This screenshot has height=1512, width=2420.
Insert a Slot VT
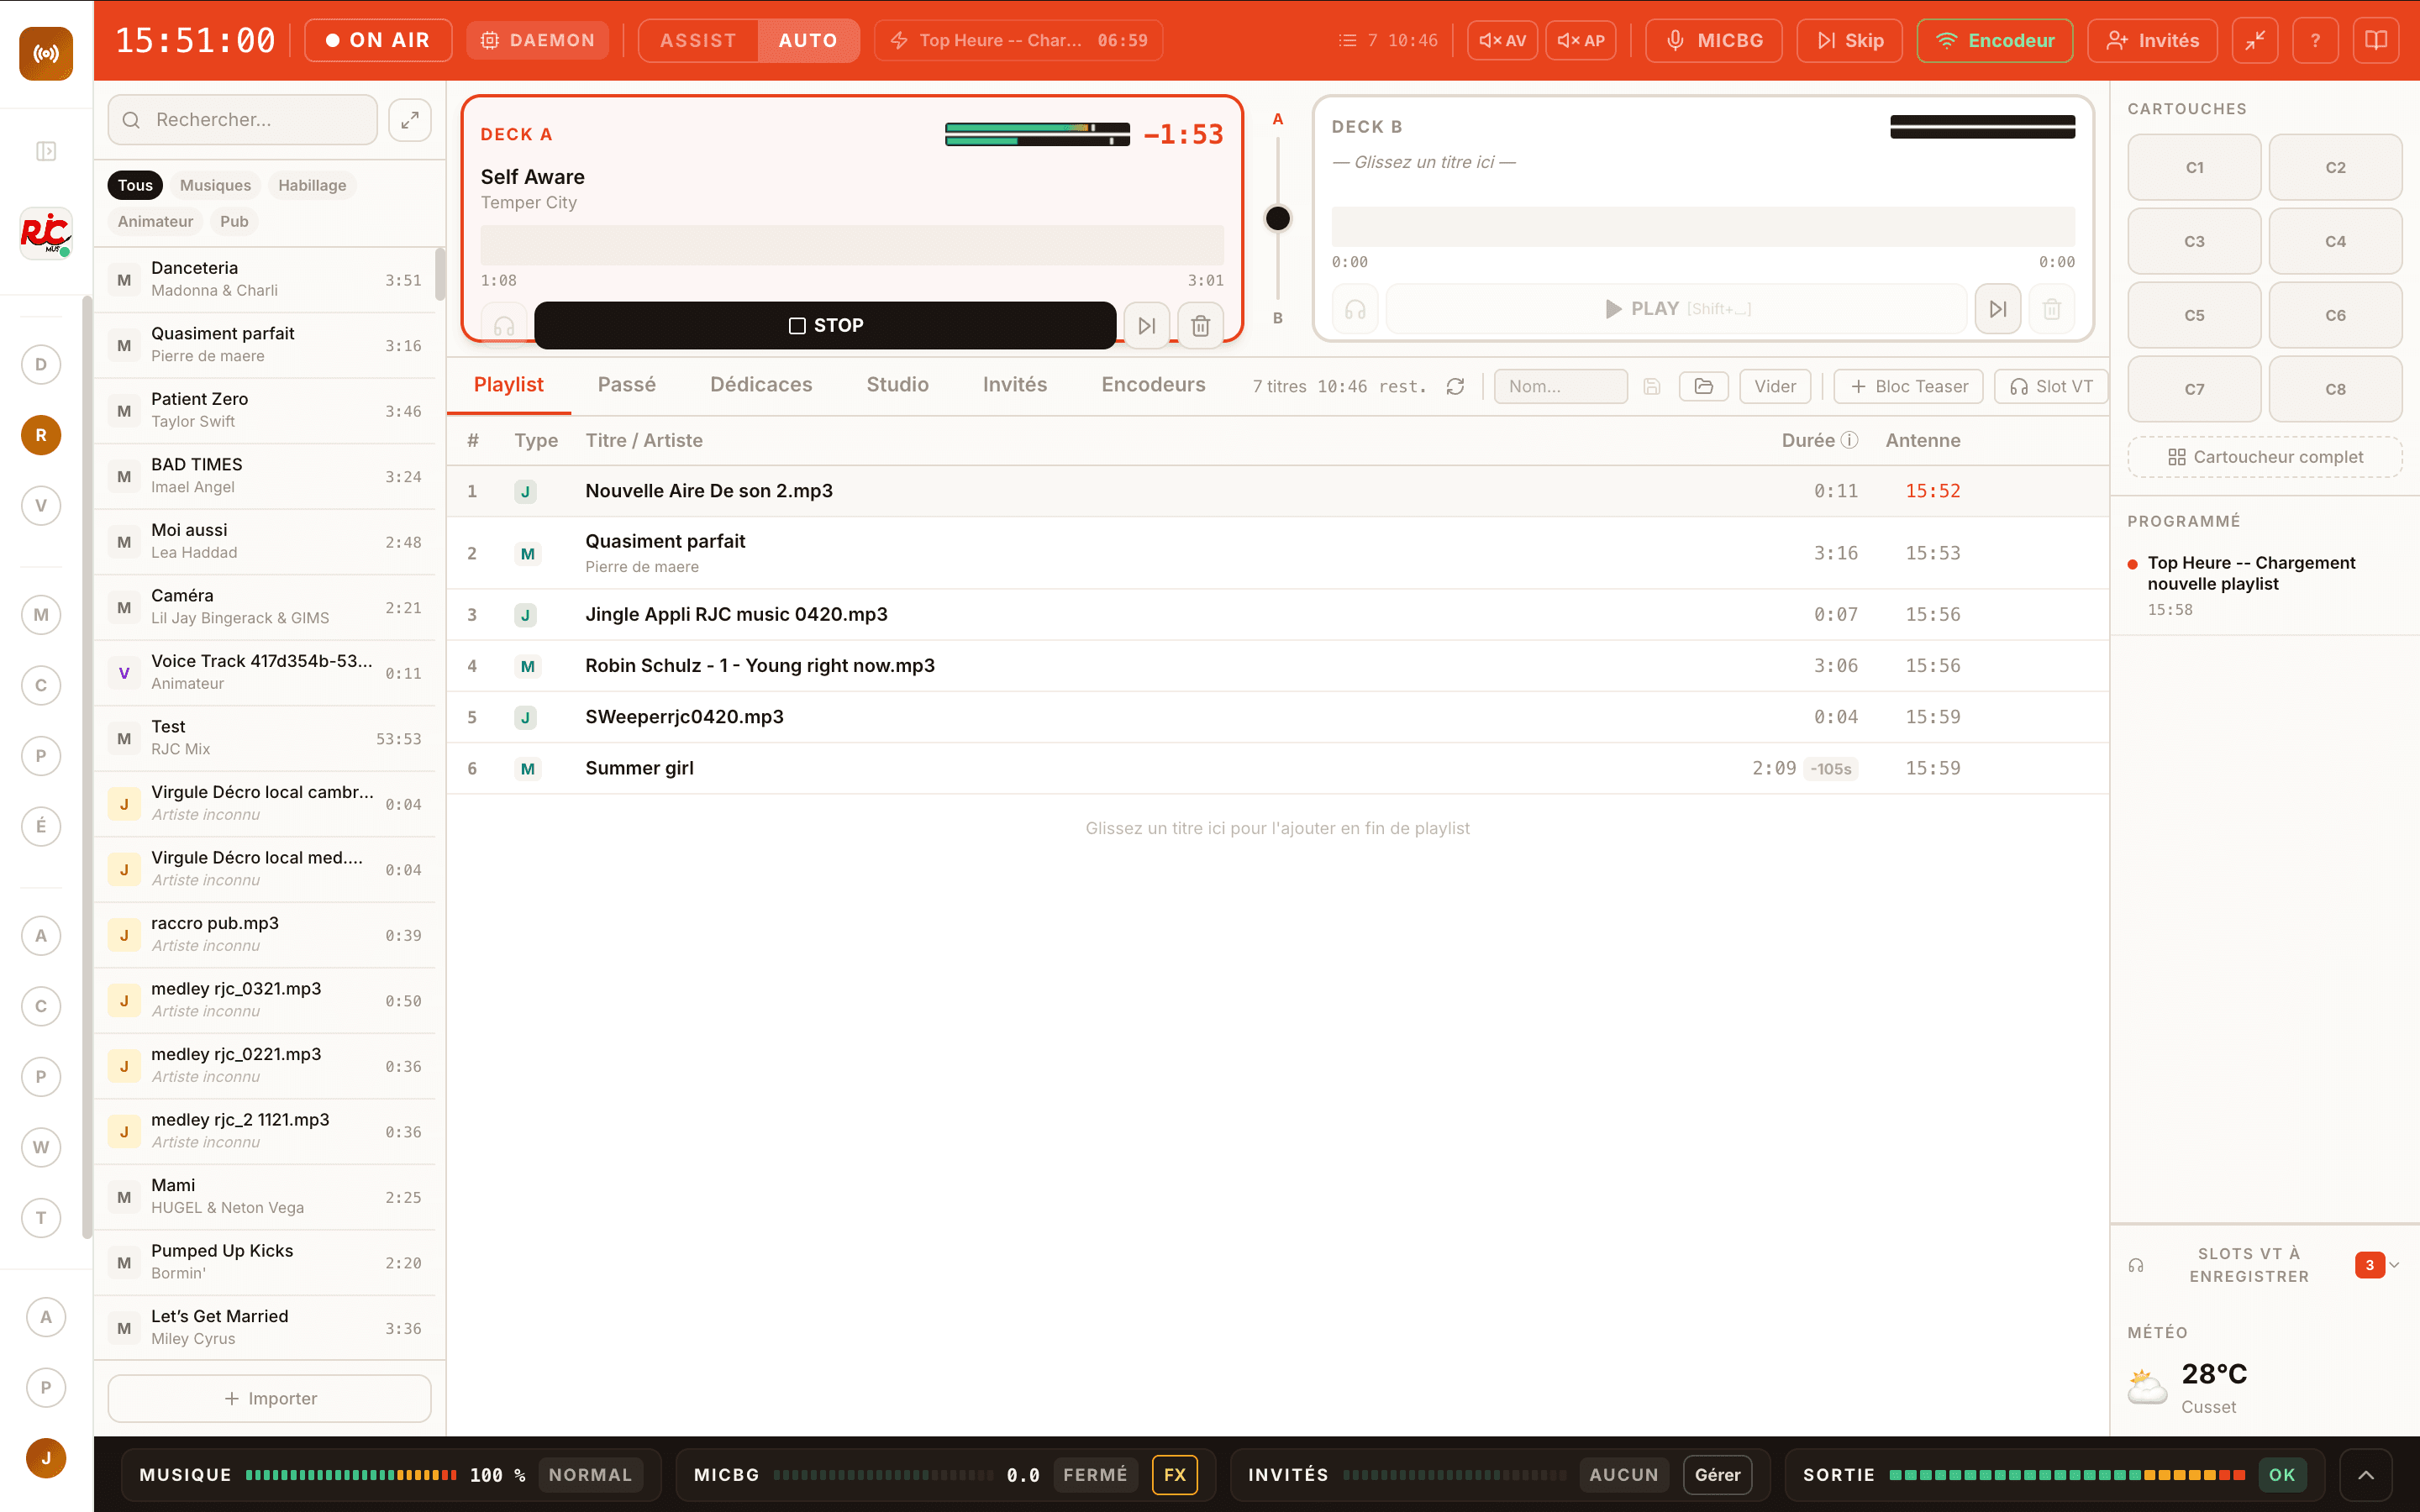tap(2051, 386)
